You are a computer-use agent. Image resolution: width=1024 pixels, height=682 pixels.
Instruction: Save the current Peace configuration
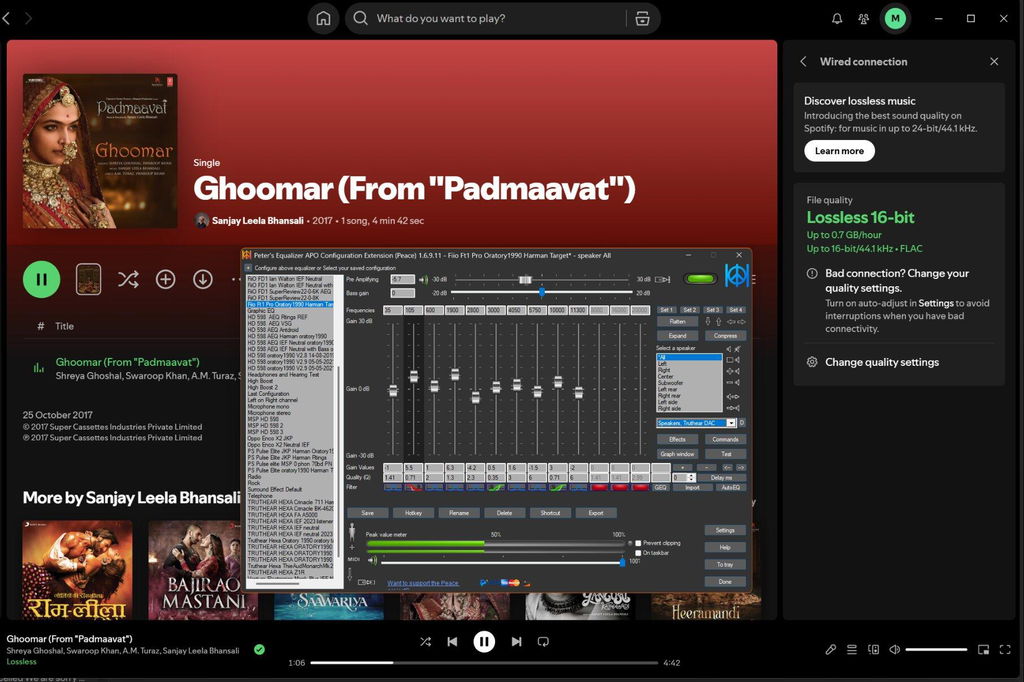367,513
